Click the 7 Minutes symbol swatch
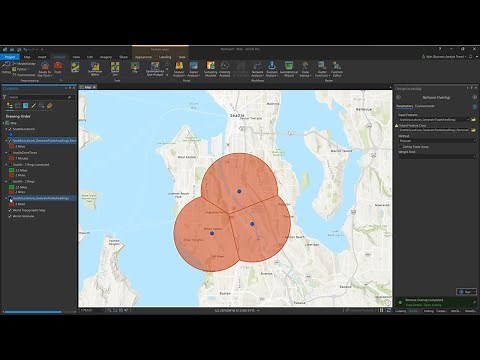The width and height of the screenshot is (480, 360). [11, 158]
